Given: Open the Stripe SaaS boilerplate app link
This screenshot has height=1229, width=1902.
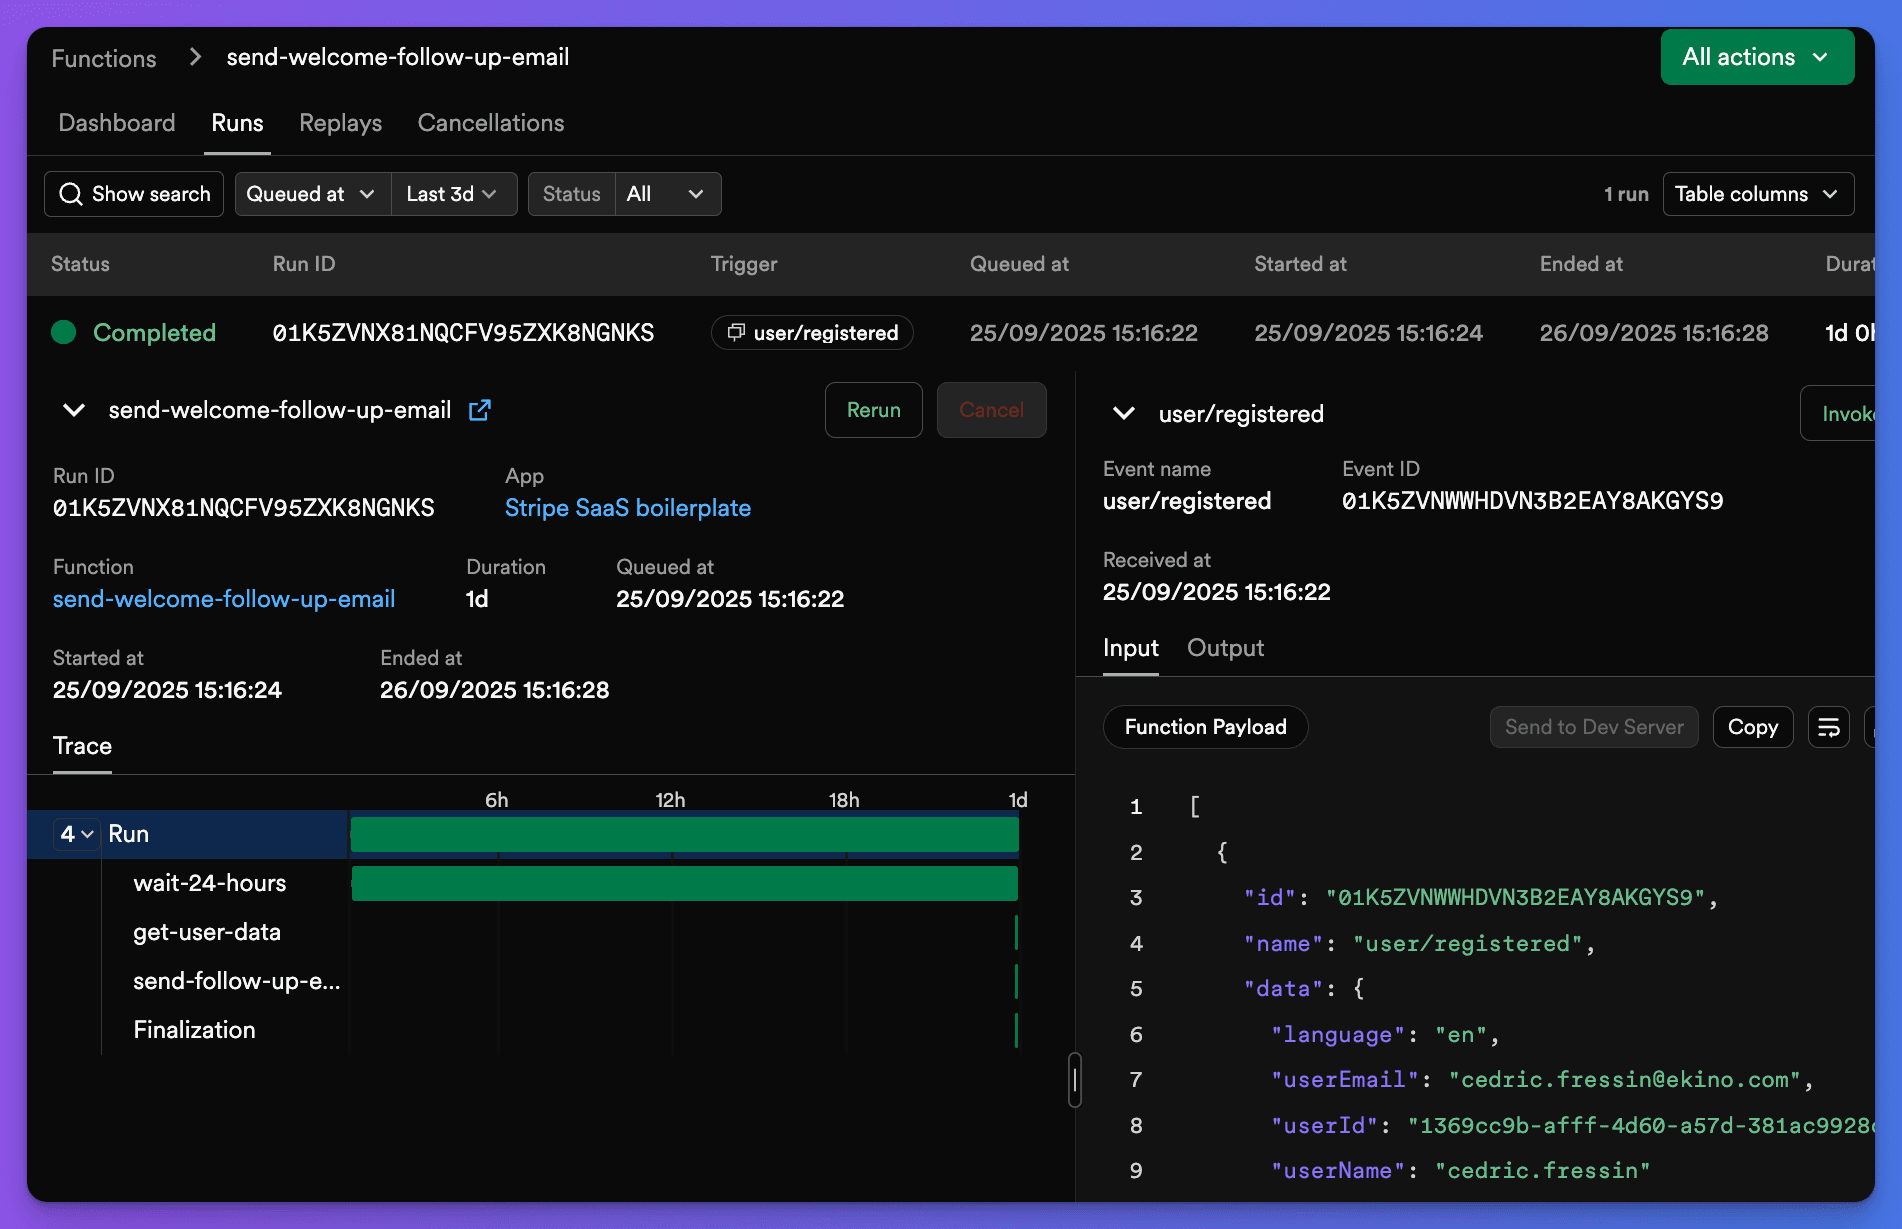Looking at the screenshot, I should 628,508.
